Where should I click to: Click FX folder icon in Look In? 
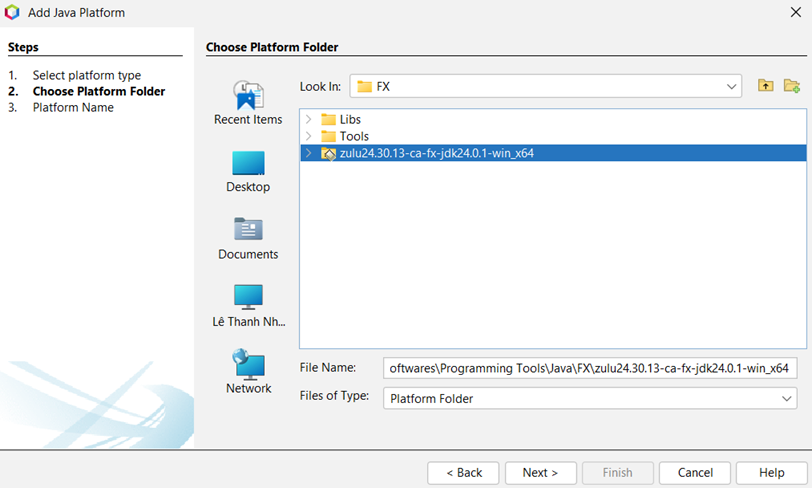coord(365,87)
